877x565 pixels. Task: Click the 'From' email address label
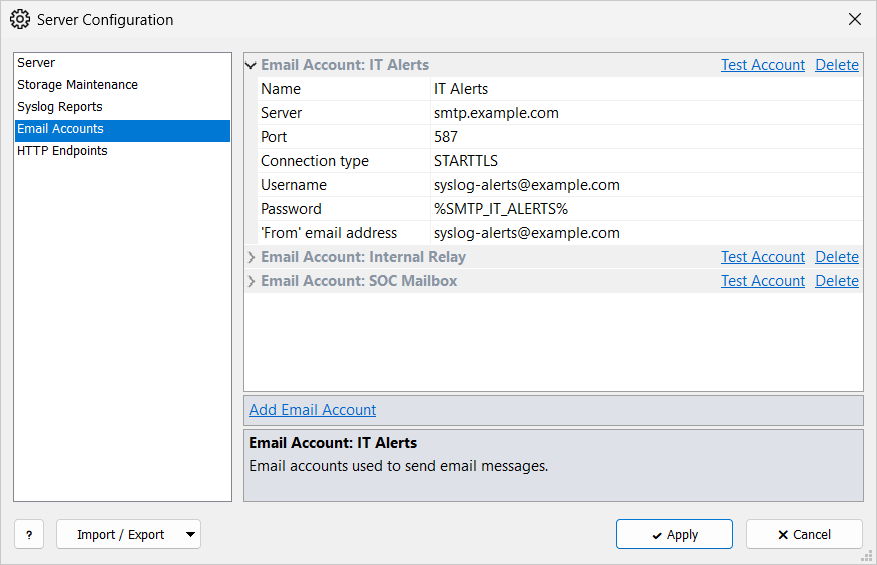pyautogui.click(x=329, y=233)
